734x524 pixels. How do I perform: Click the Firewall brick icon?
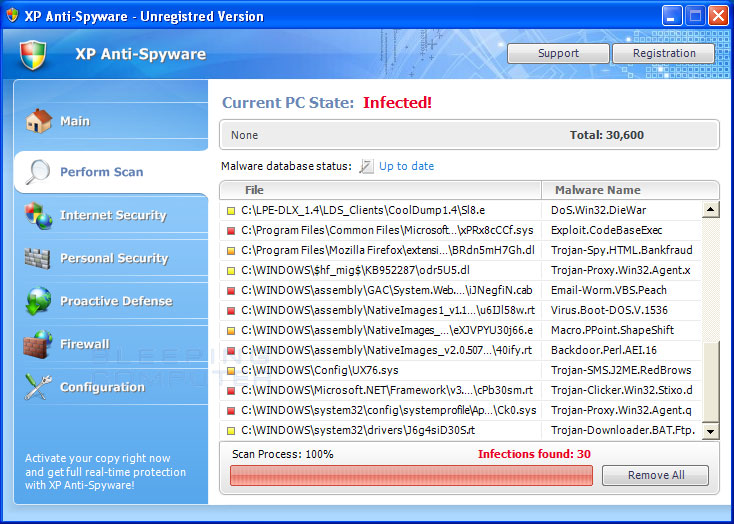click(37, 344)
